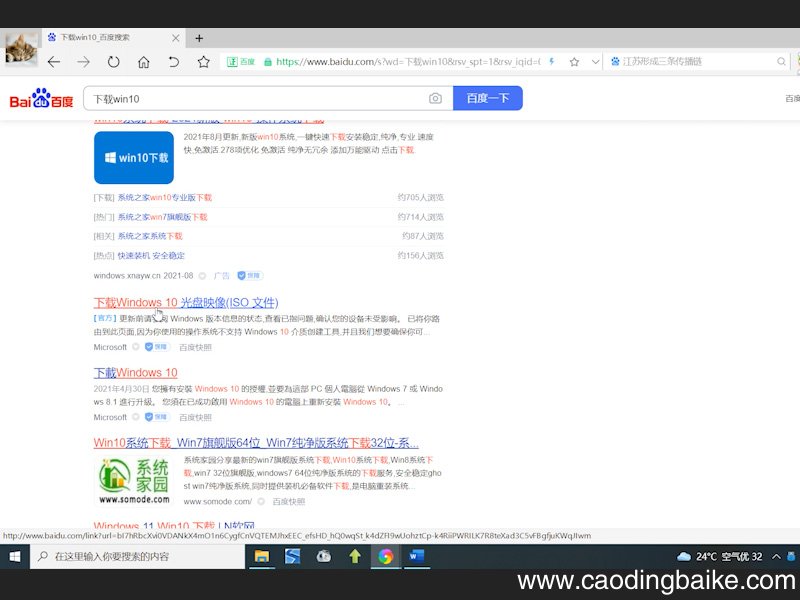The image size is (800, 600).
Task: Open a new tab with plus button
Action: (199, 38)
